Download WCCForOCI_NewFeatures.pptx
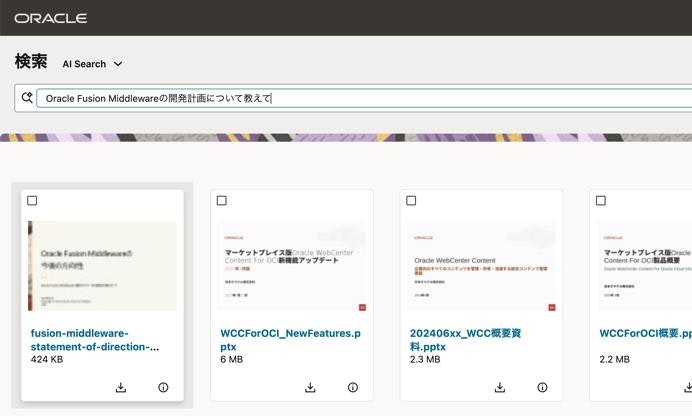Screen dimensions: 692x416 (x=310, y=387)
